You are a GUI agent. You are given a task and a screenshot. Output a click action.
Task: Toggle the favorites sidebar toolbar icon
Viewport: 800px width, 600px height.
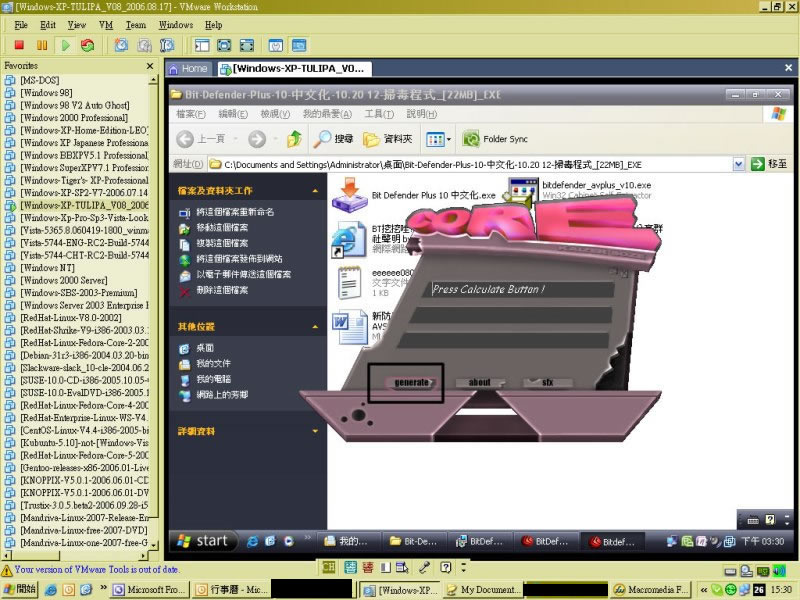click(x=202, y=45)
